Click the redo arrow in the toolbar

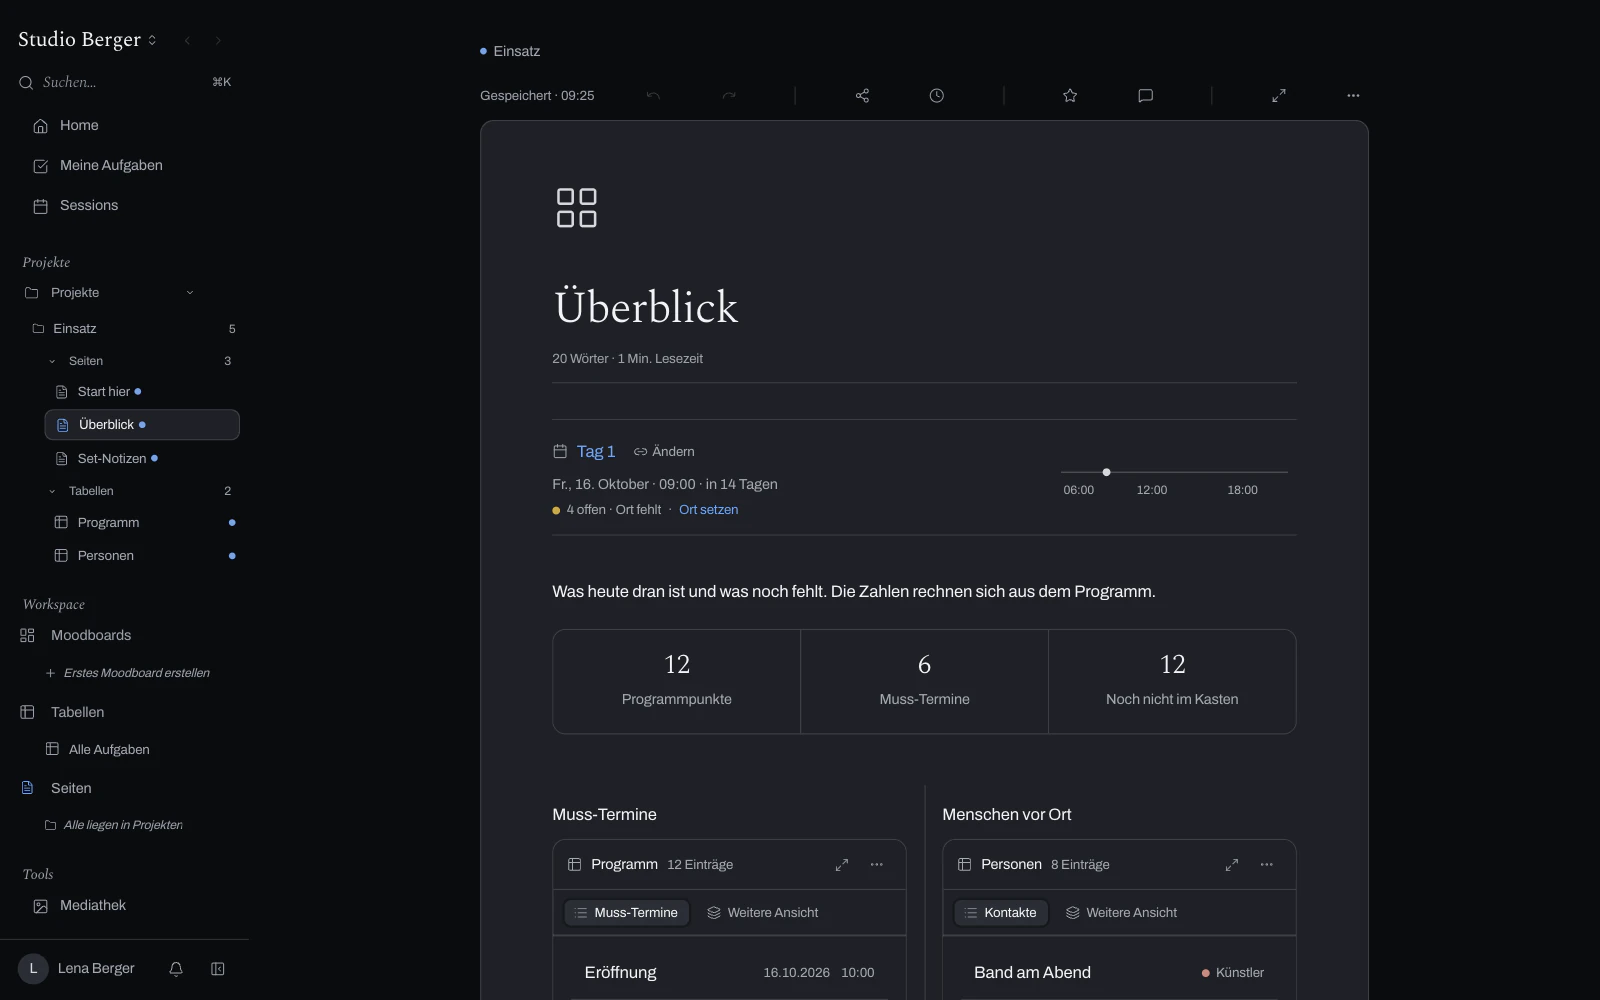pyautogui.click(x=729, y=95)
